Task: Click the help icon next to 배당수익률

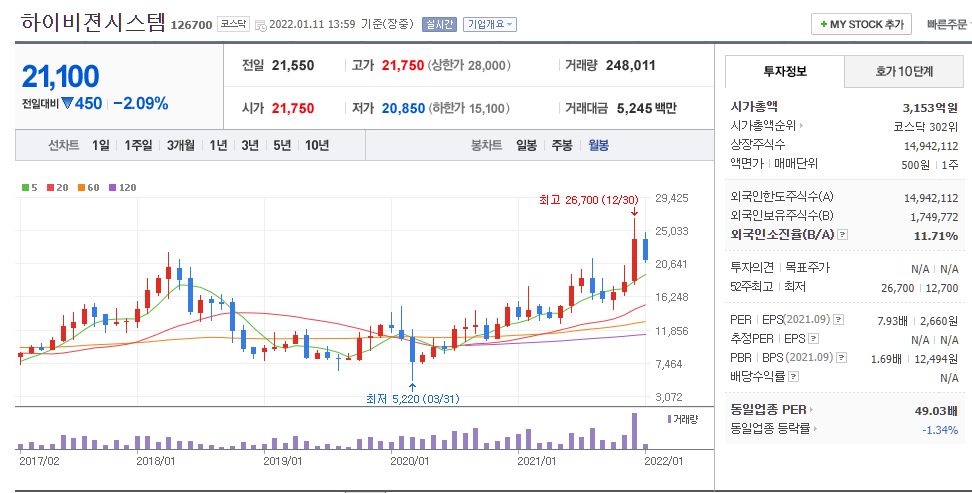Action: (793, 376)
